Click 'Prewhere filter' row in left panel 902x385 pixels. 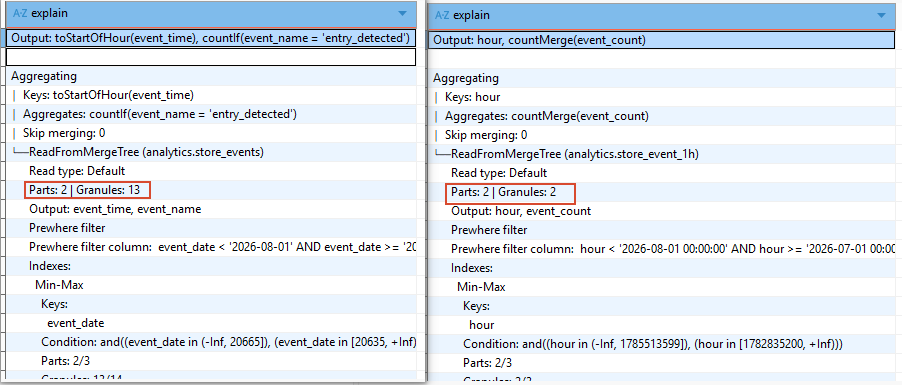tap(211, 228)
